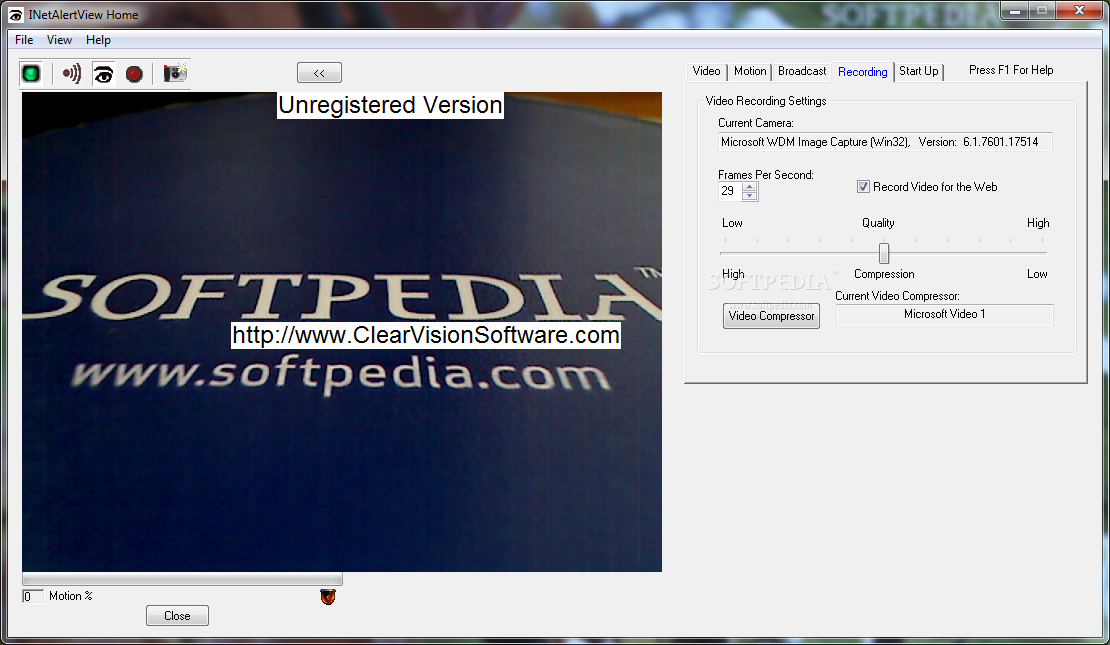Click the Current Camera text field
The width and height of the screenshot is (1110, 645).
[x=885, y=142]
